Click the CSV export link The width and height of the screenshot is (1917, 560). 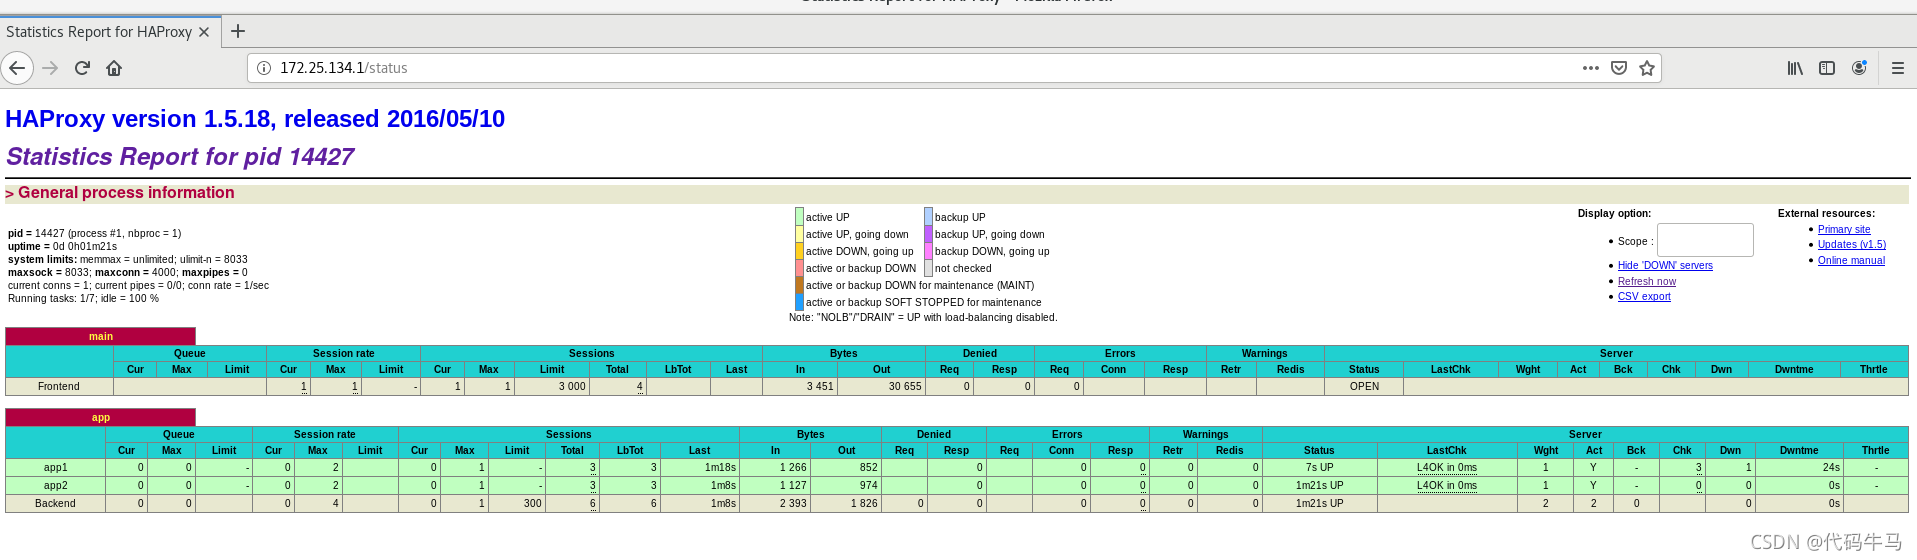[x=1644, y=296]
